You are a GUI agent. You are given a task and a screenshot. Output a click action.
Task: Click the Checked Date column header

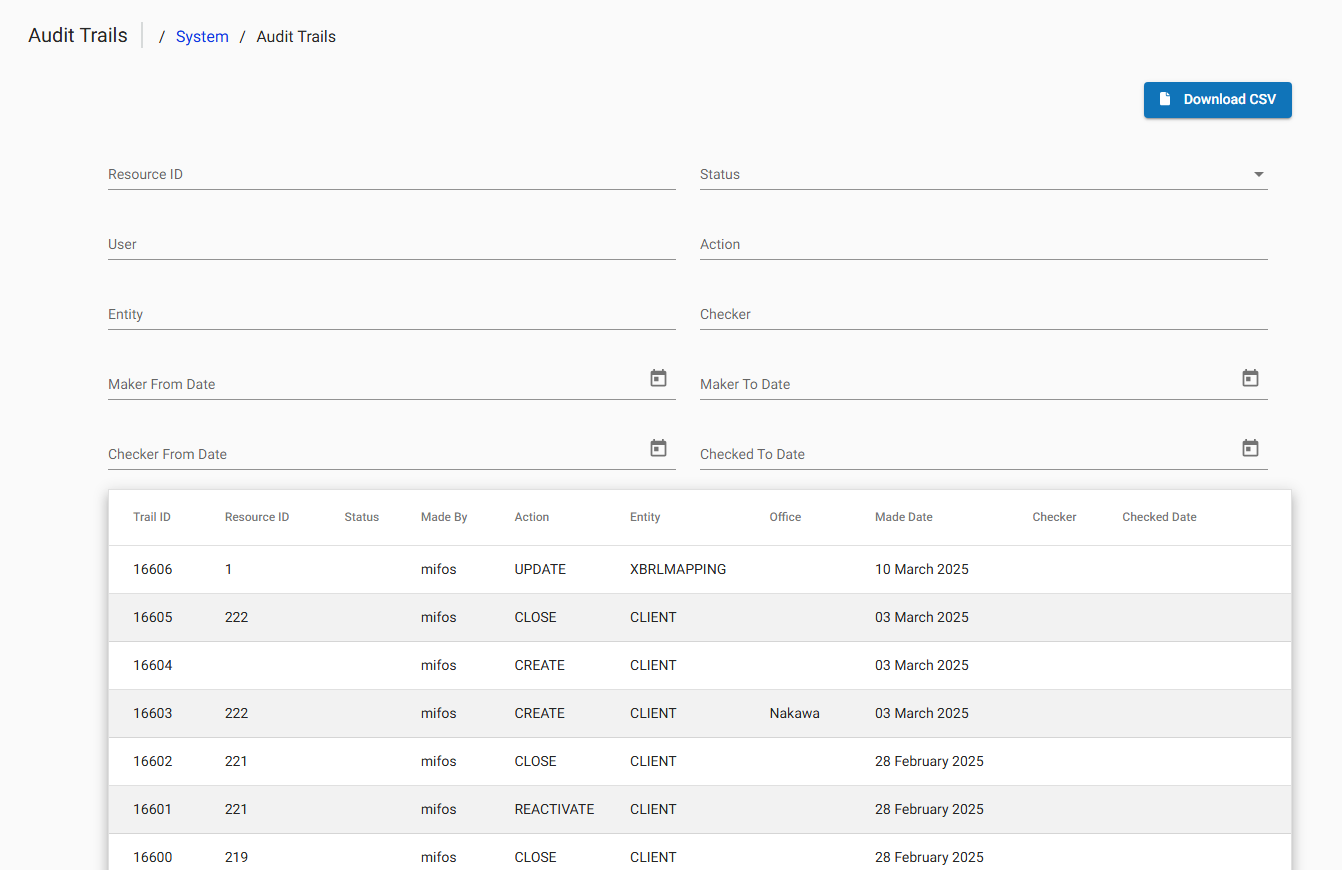pyautogui.click(x=1159, y=518)
